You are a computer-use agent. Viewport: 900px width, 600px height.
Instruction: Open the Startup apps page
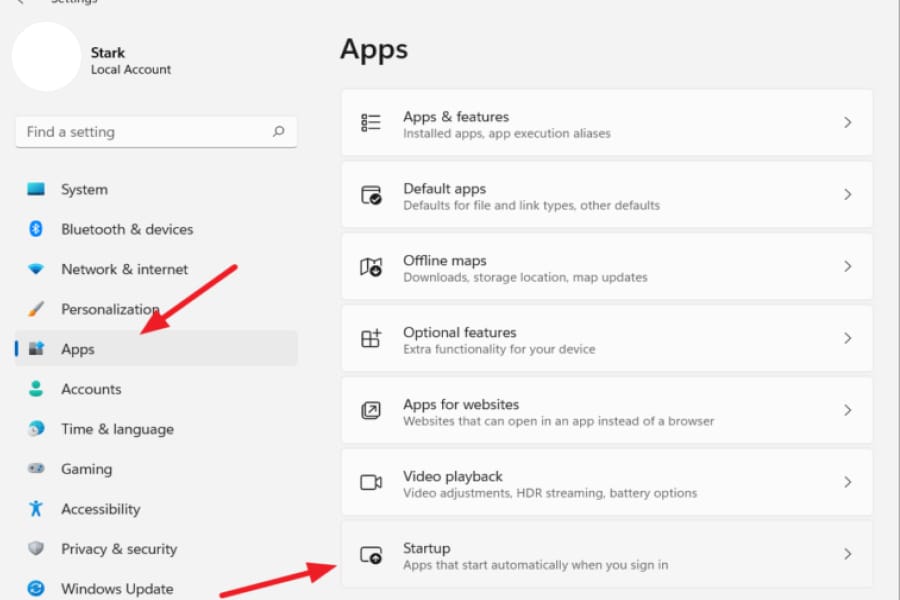click(607, 554)
